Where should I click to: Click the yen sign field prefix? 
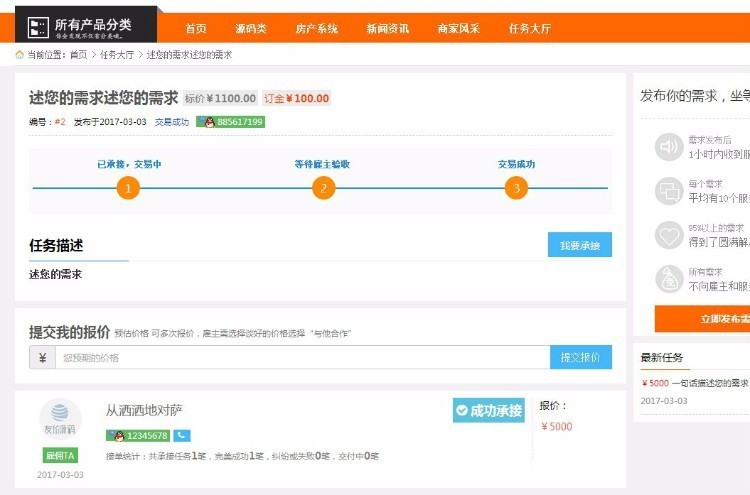pyautogui.click(x=43, y=357)
